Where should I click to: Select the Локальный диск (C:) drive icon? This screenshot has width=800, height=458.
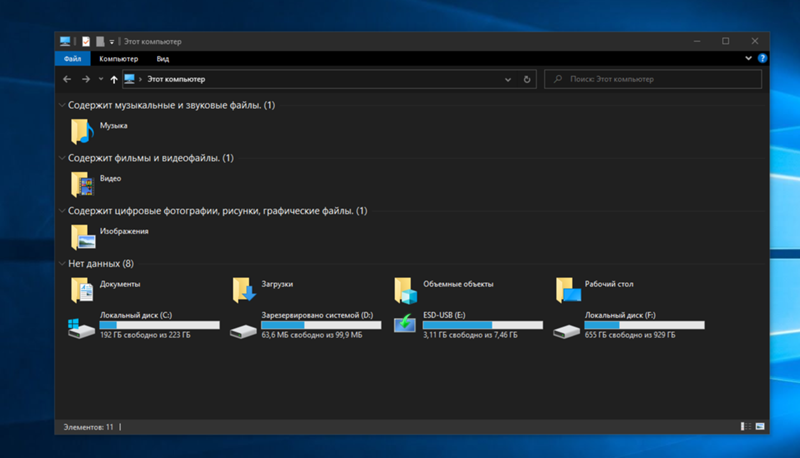tap(81, 327)
